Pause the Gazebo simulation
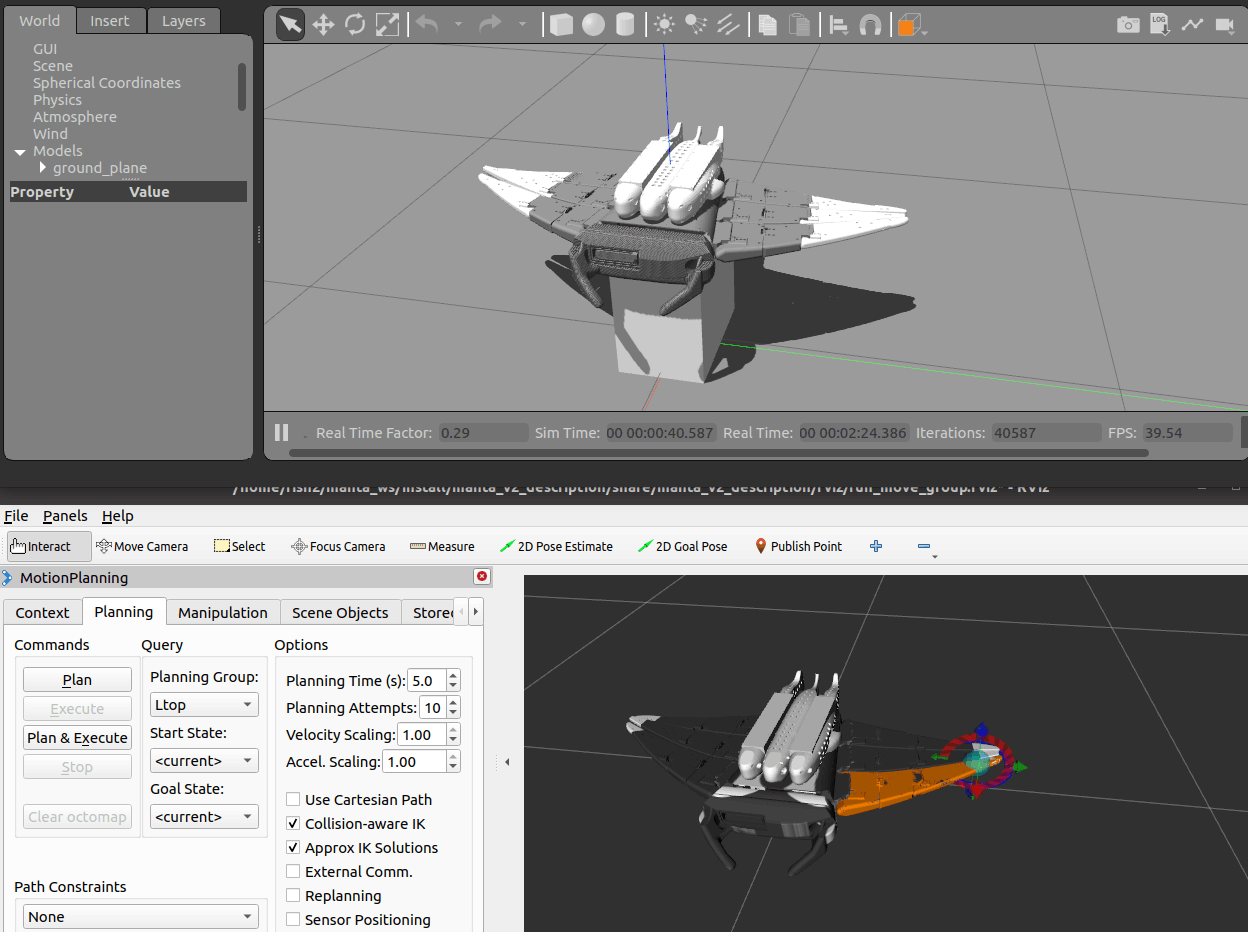This screenshot has height=932, width=1248. click(x=282, y=433)
